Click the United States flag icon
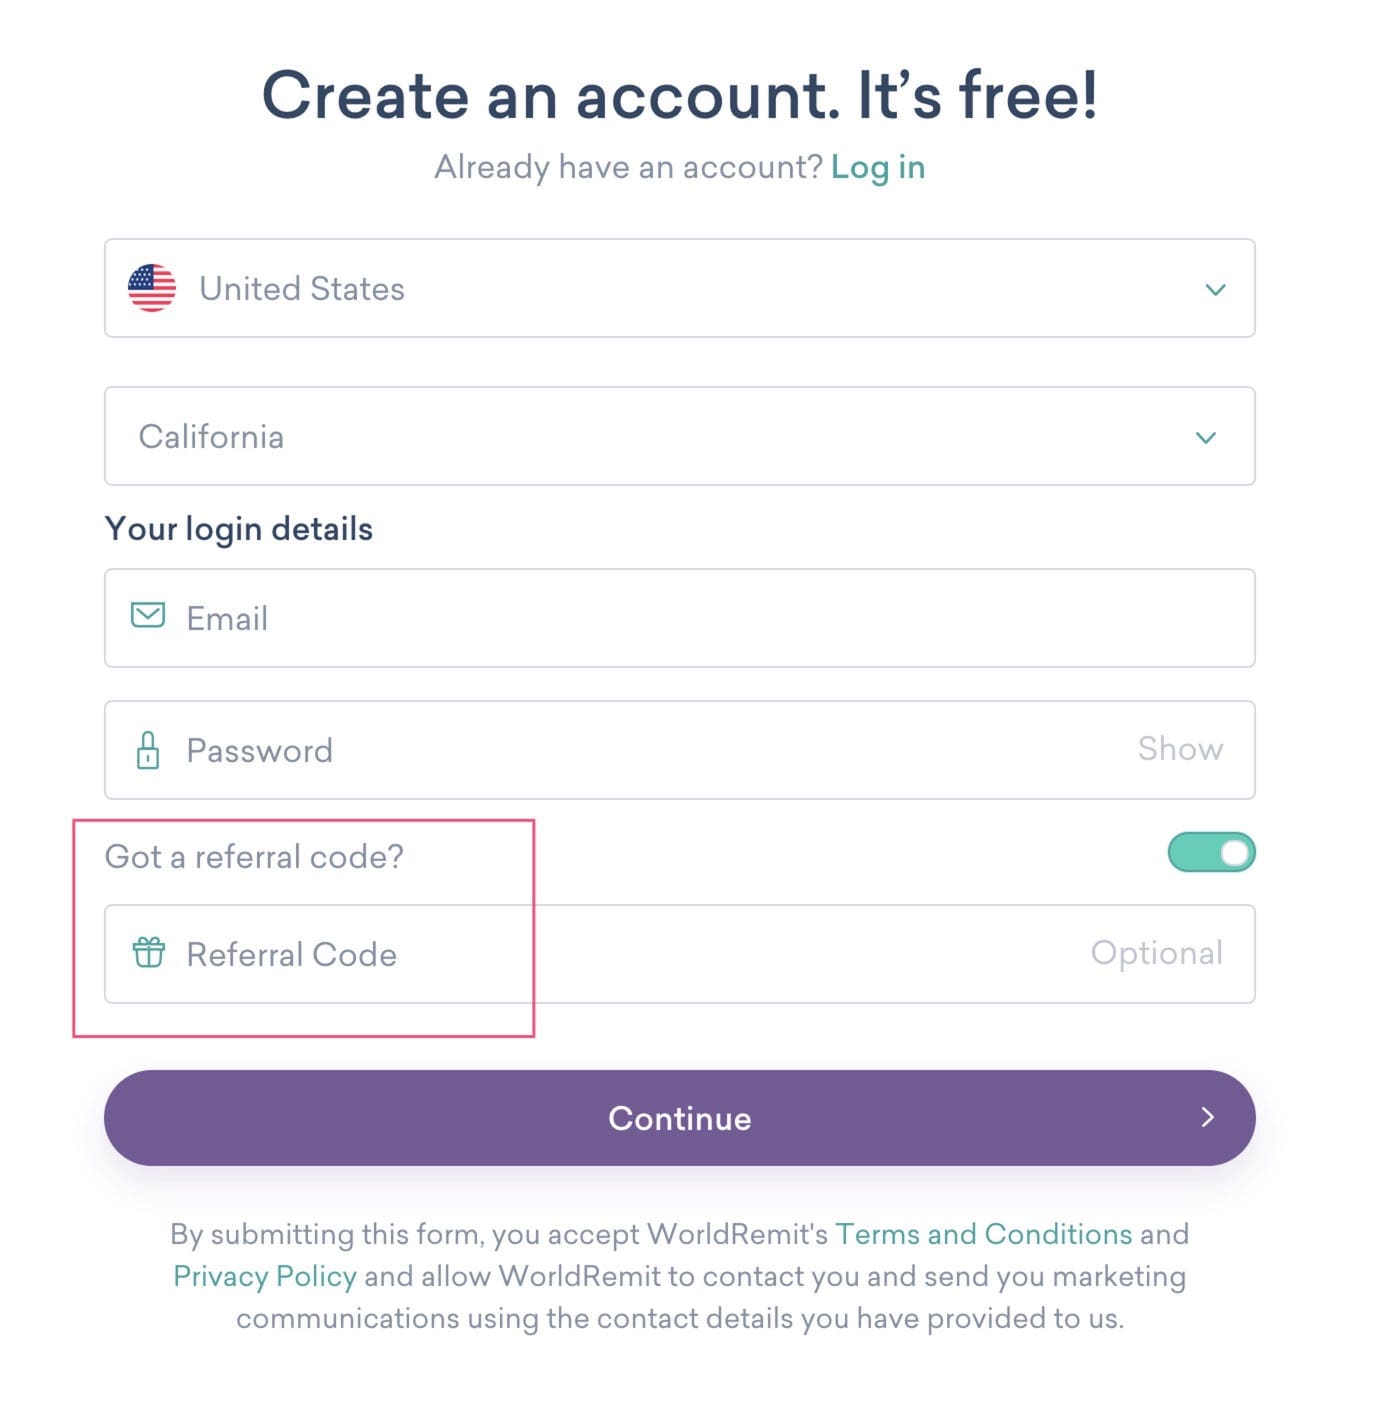The image size is (1382, 1410). coord(150,289)
